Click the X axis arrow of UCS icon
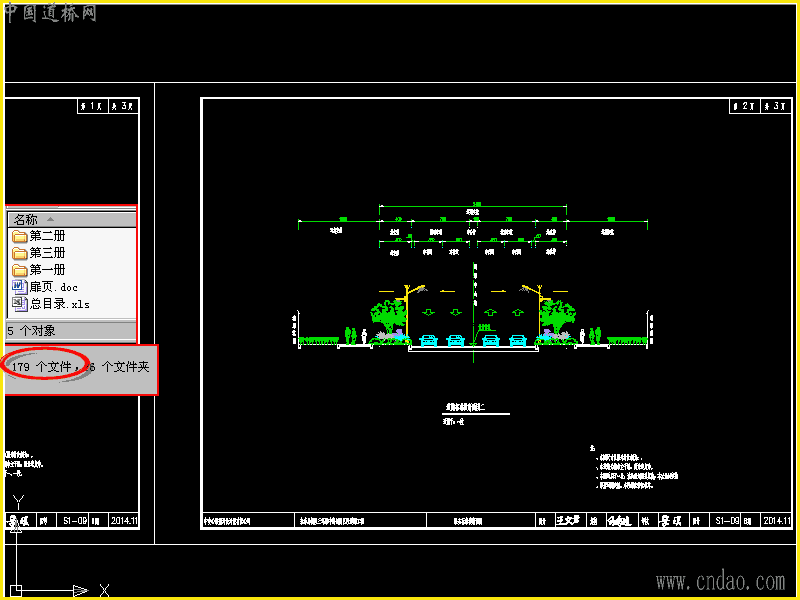 tap(80, 591)
